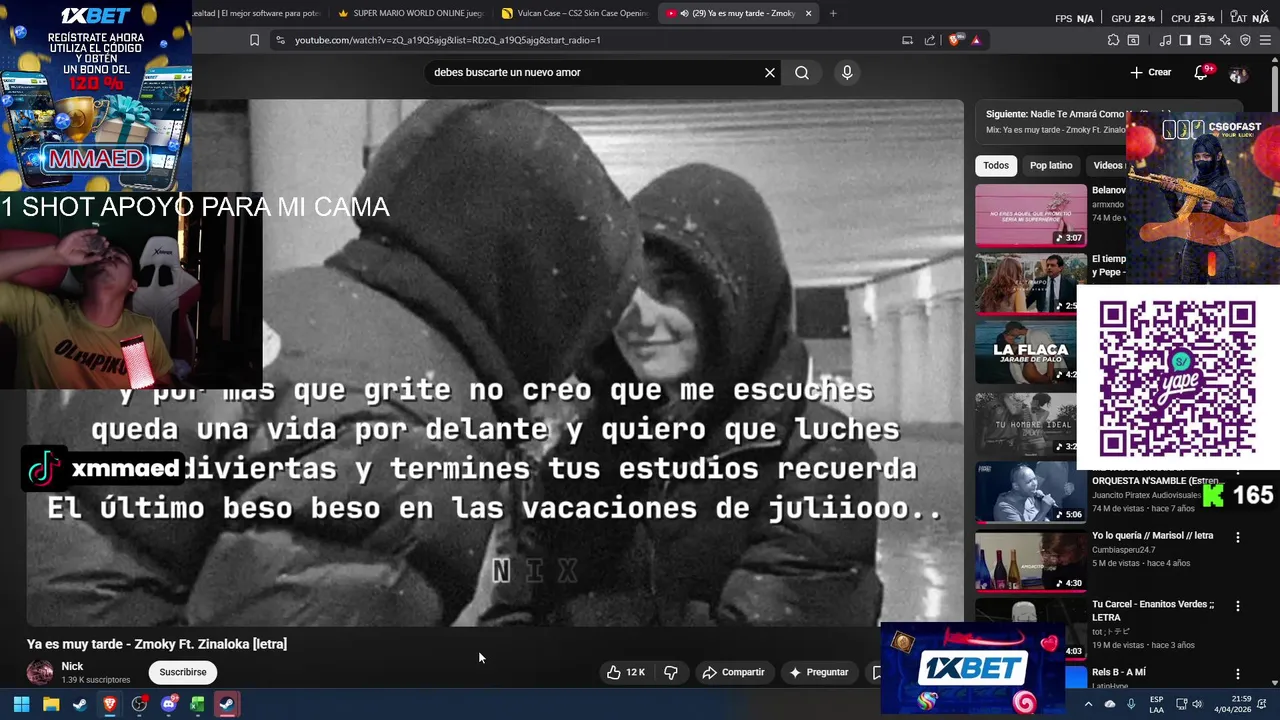Select the 'Todos' filter chip
This screenshot has height=720, width=1280.
(996, 166)
